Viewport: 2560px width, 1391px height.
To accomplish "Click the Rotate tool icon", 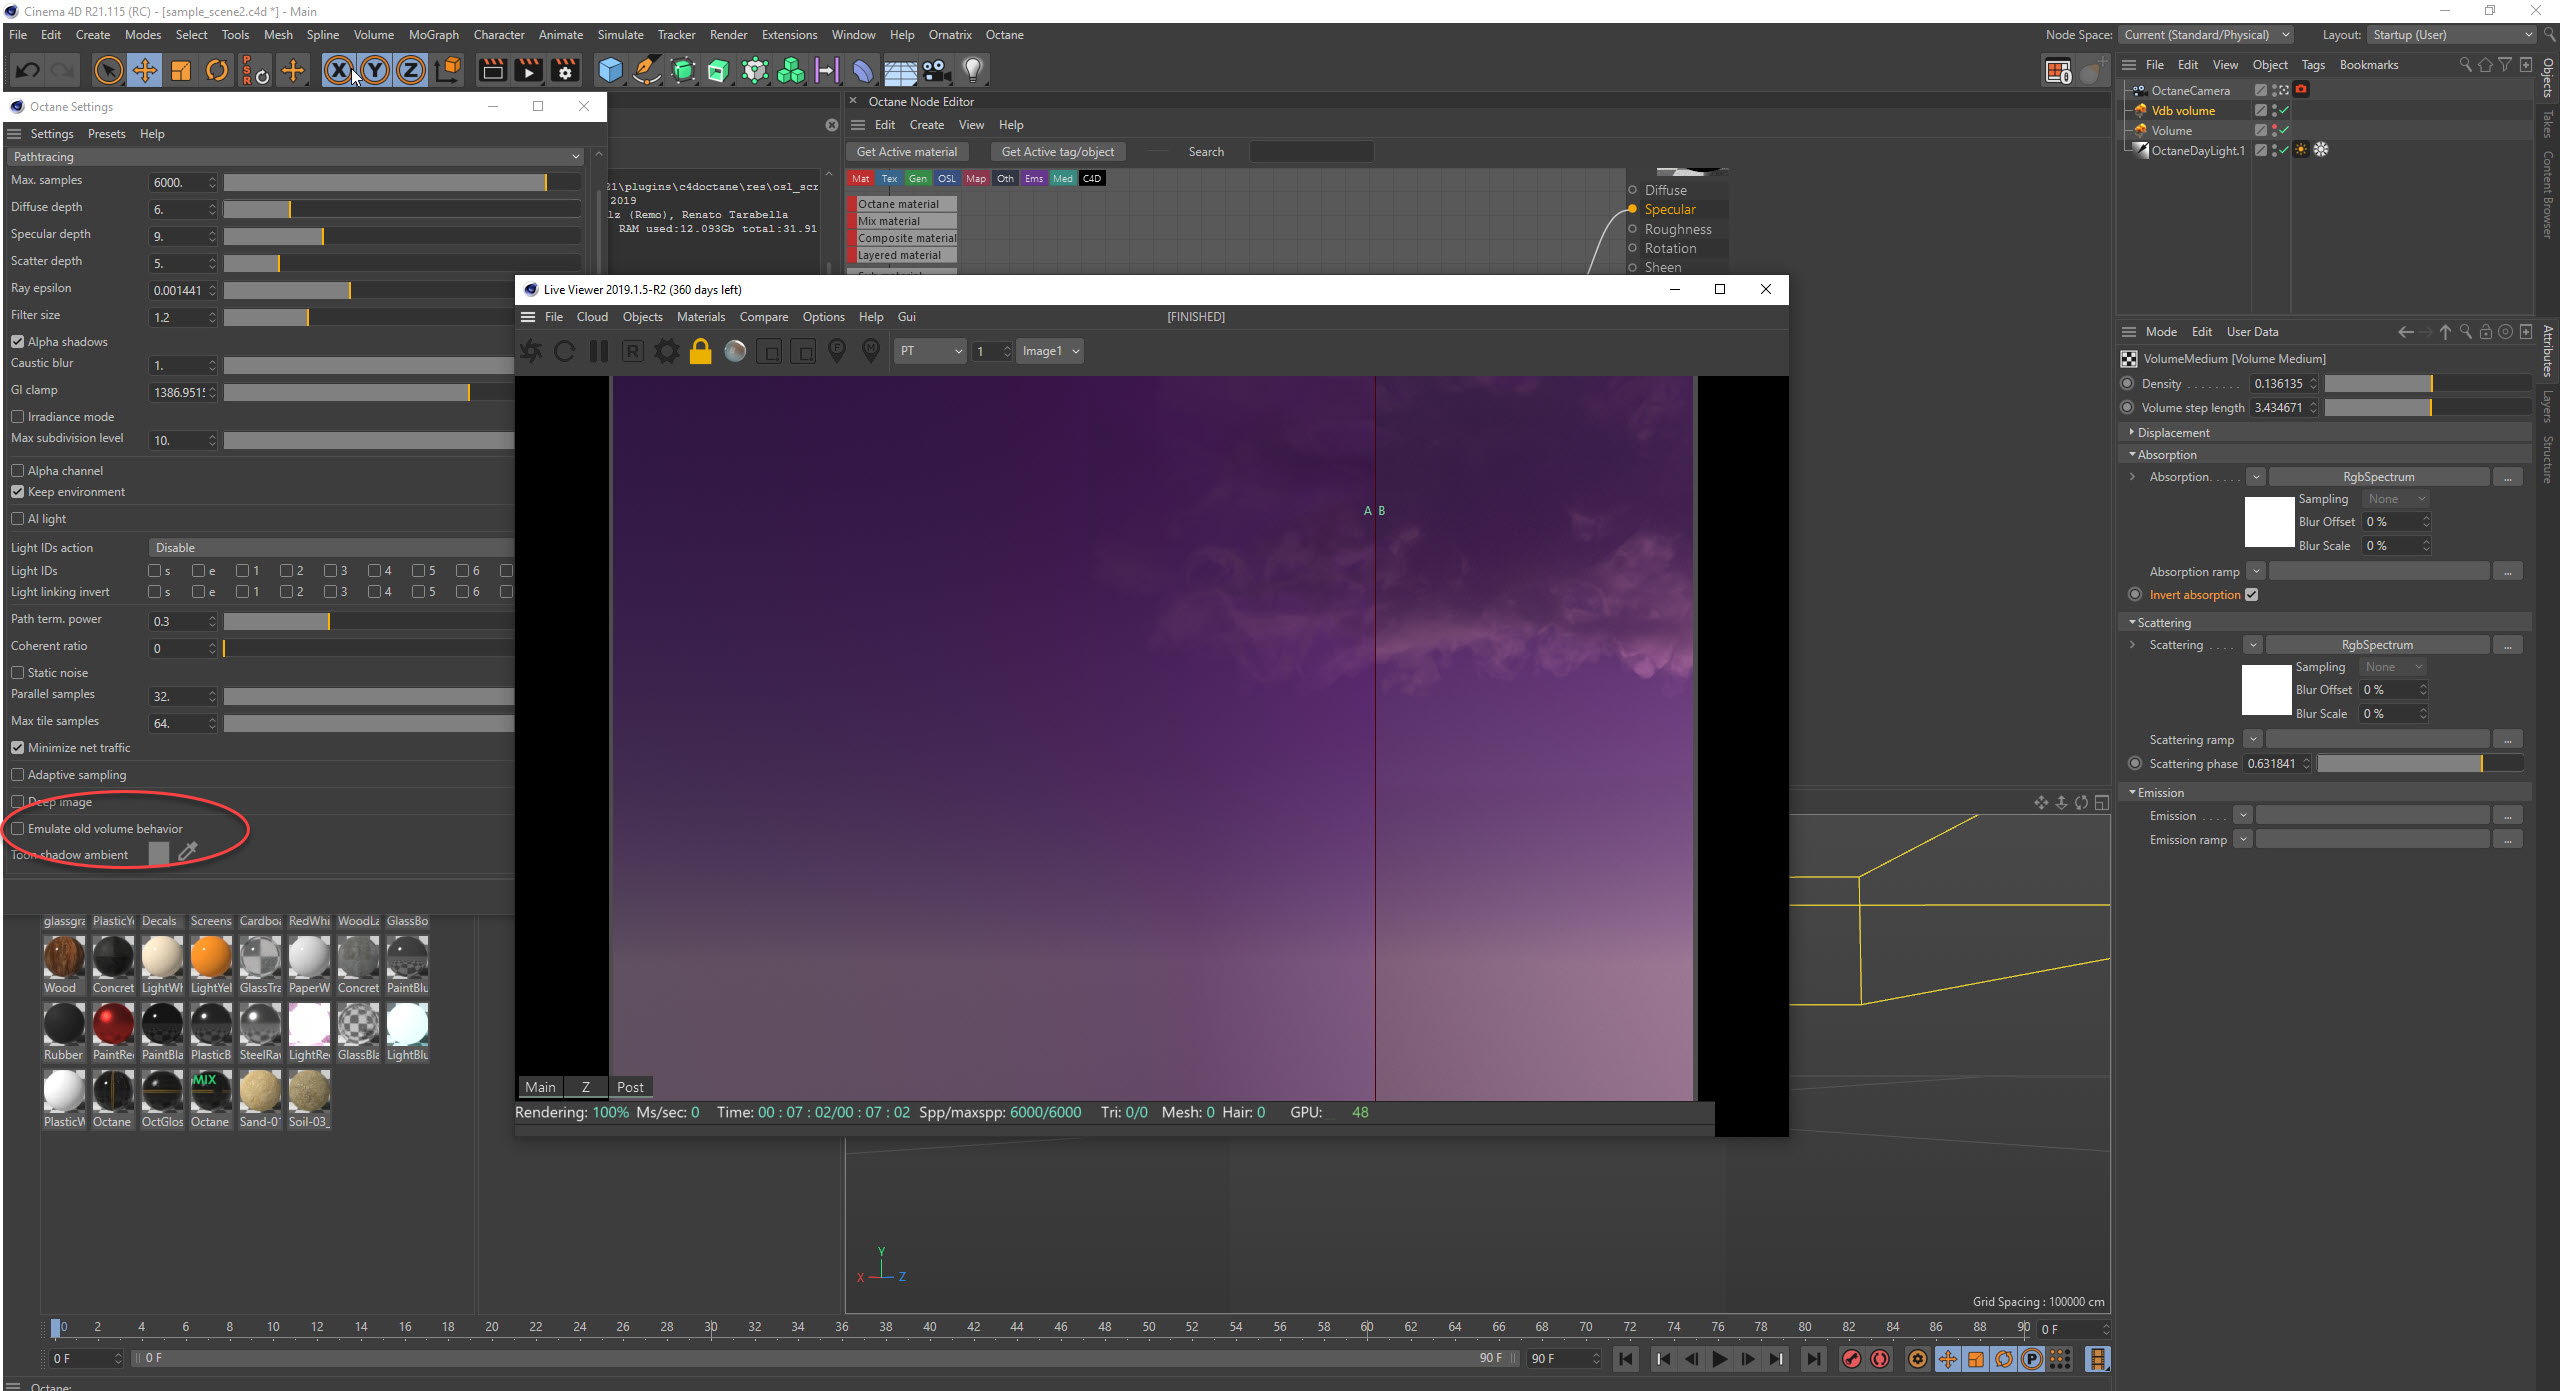I will (x=216, y=70).
